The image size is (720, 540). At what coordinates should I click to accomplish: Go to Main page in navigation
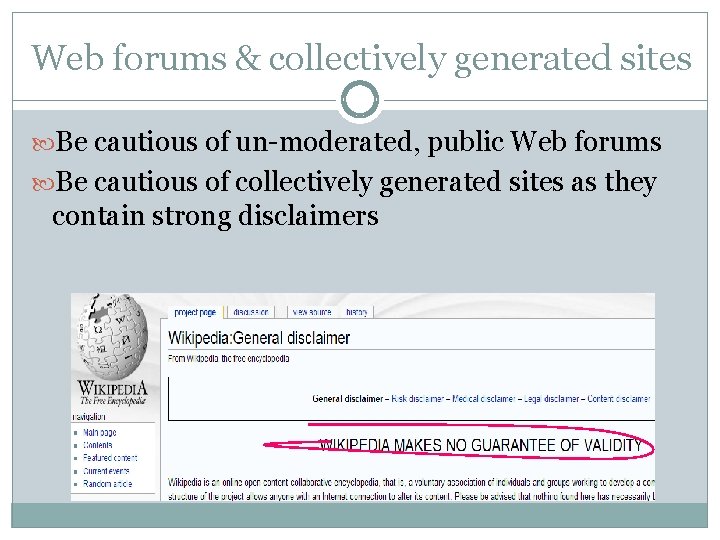[x=100, y=433]
